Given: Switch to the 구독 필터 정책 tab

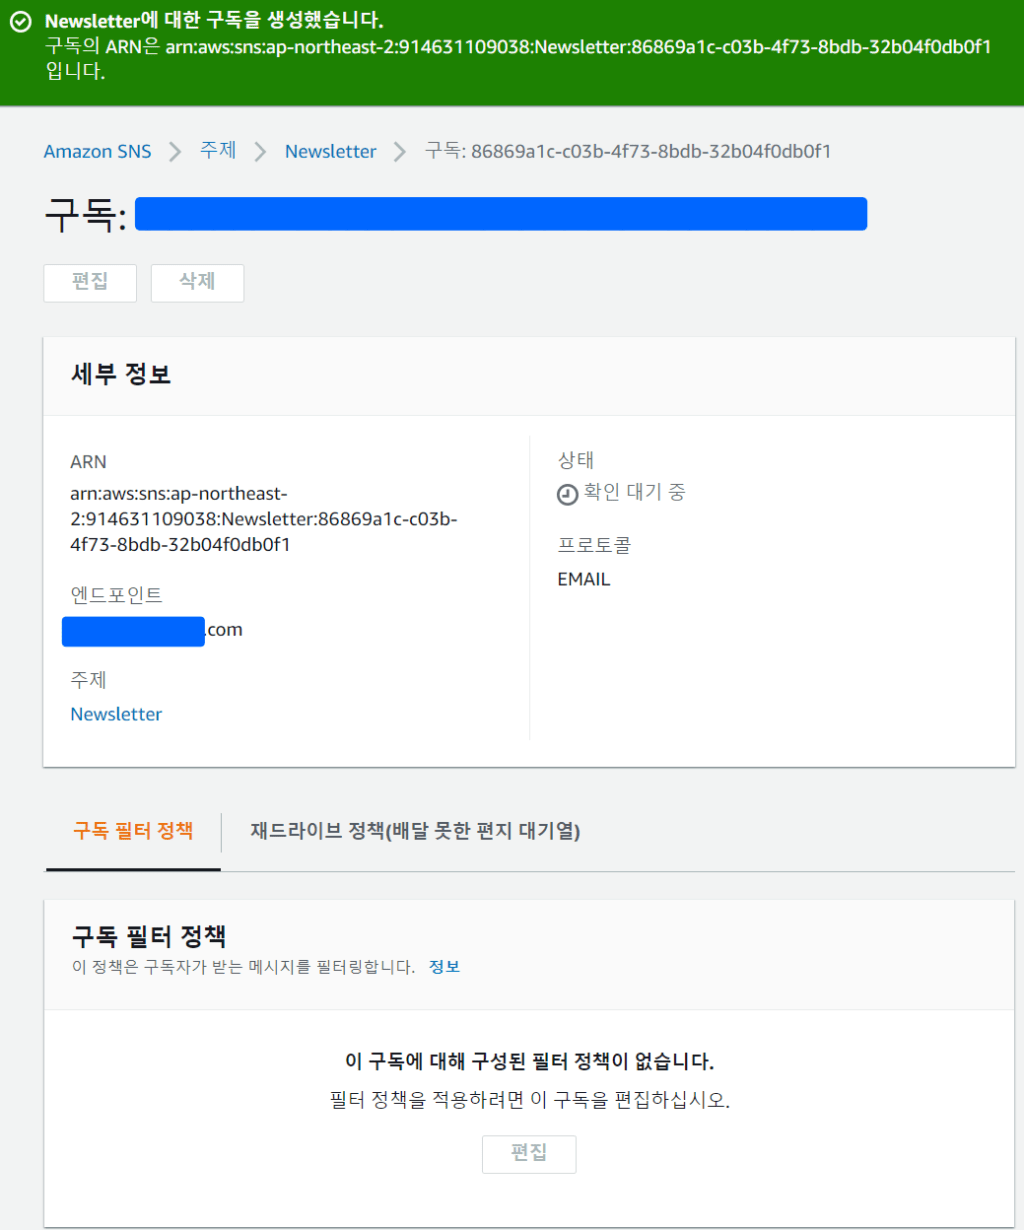Looking at the screenshot, I should pyautogui.click(x=132, y=830).
